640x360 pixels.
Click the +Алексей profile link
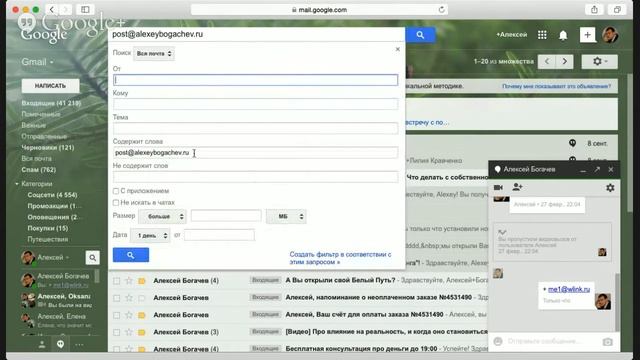pyautogui.click(x=511, y=35)
